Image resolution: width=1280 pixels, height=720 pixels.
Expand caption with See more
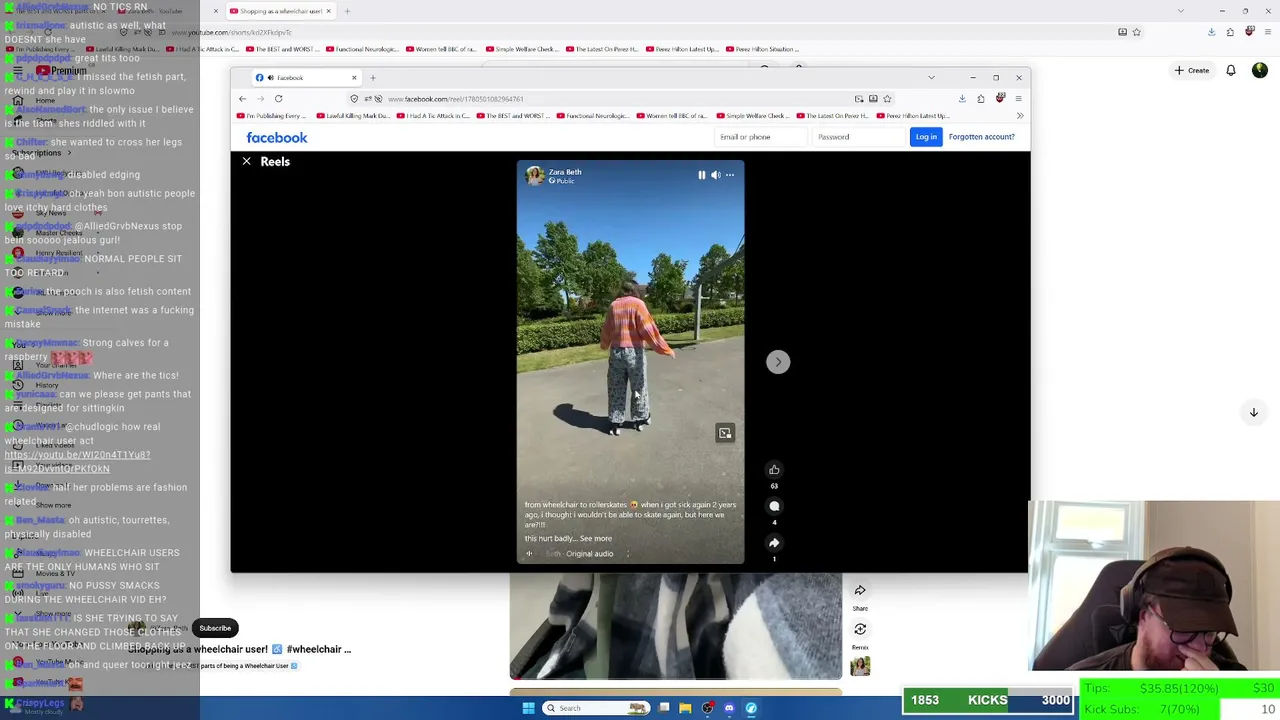[x=596, y=539]
